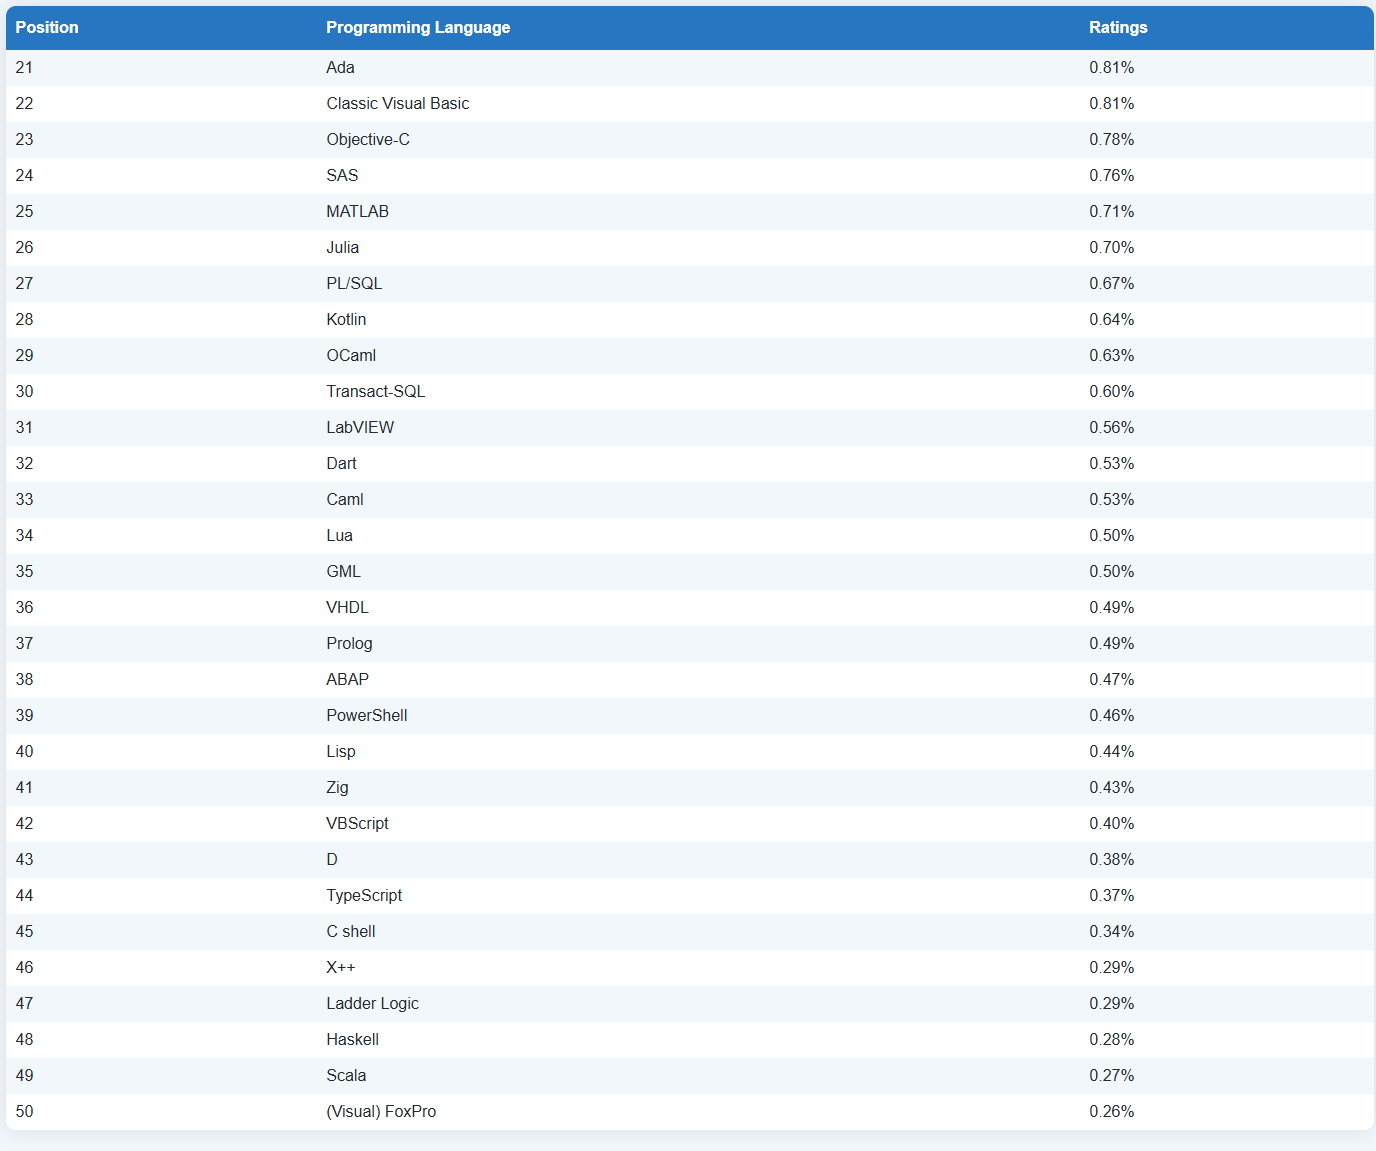
Task: Click the Kotlin language entry
Action: coord(346,319)
